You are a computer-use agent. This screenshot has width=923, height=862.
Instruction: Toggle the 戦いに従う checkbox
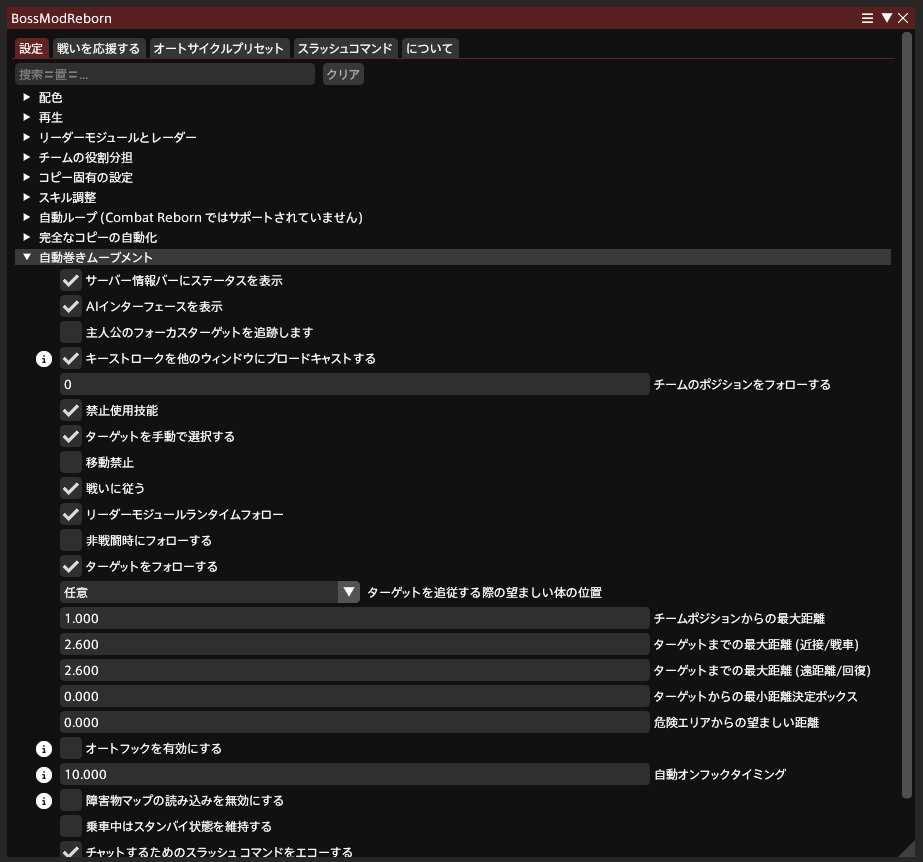click(x=71, y=488)
